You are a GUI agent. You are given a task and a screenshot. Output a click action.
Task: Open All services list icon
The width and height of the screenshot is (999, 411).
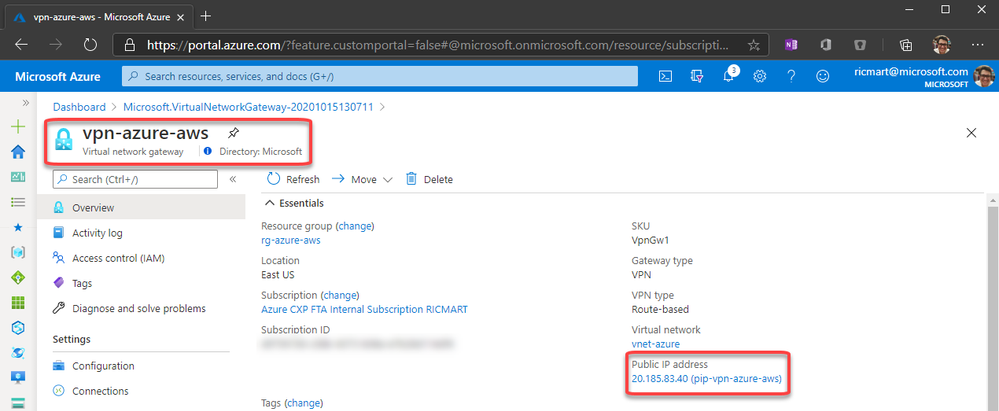point(18,202)
